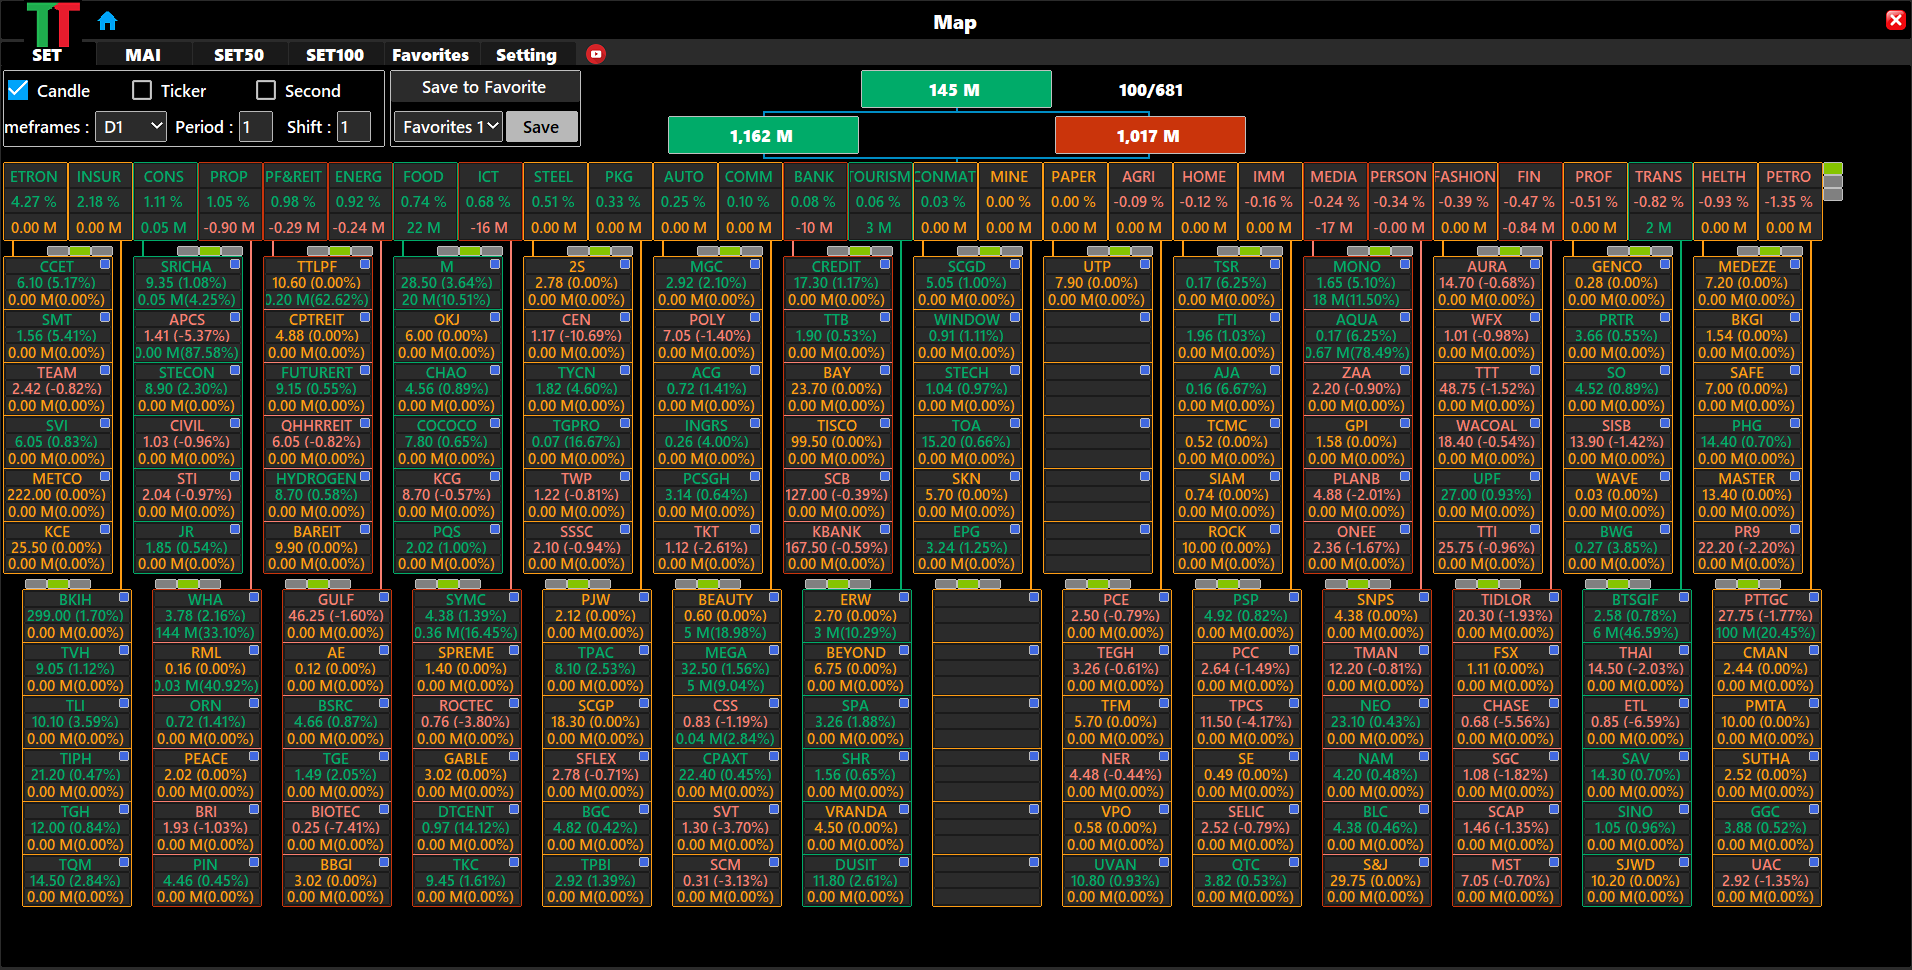Screen dimensions: 1912x970
Task: Click the blue square marker on BEAUTY card
Action: (774, 597)
